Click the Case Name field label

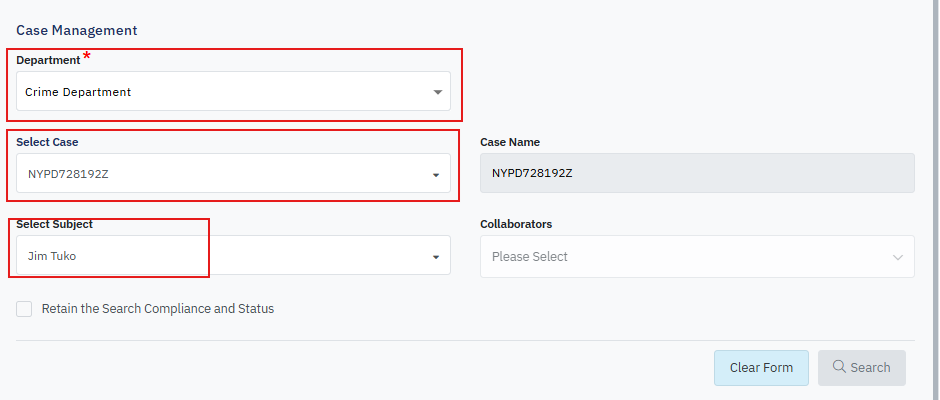pyautogui.click(x=510, y=142)
